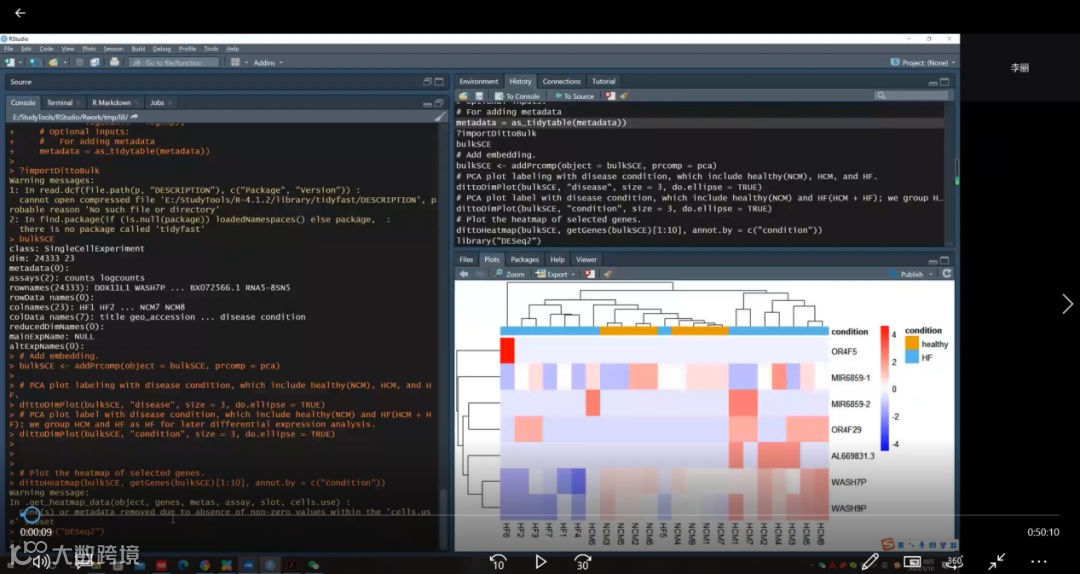Switch to the Viewer tab

(586, 260)
